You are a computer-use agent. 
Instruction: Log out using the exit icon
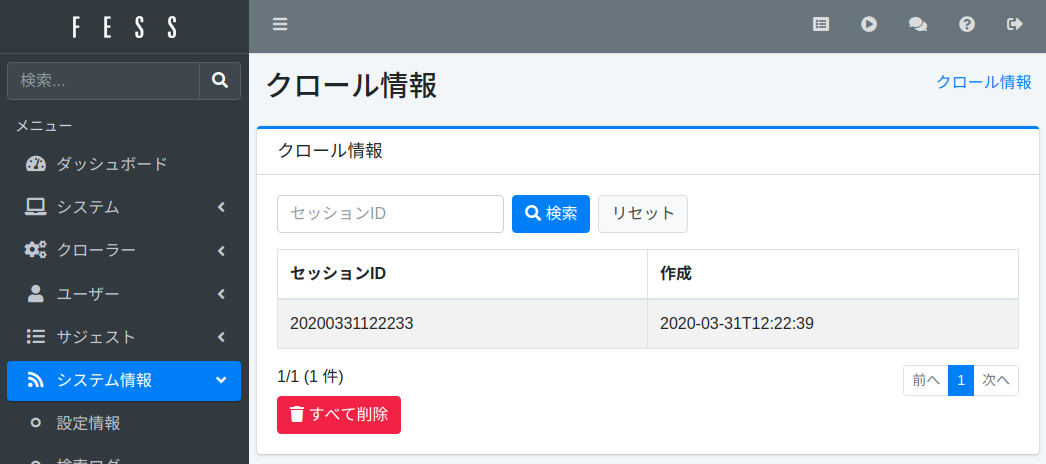coord(1015,25)
